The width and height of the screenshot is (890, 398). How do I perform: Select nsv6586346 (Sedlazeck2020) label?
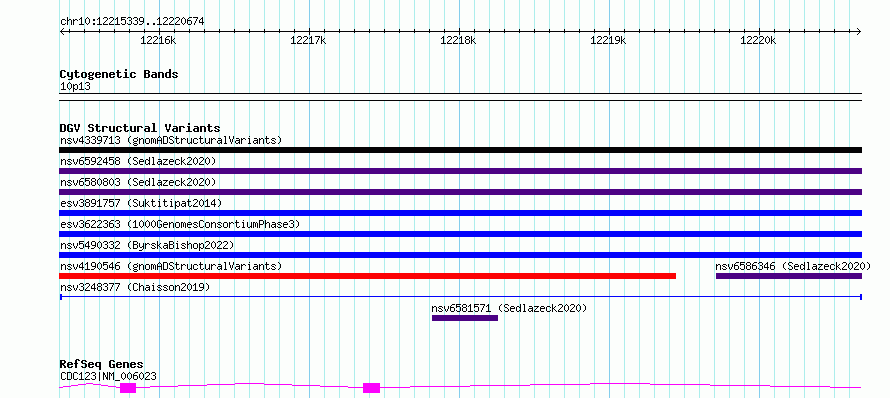click(x=793, y=266)
